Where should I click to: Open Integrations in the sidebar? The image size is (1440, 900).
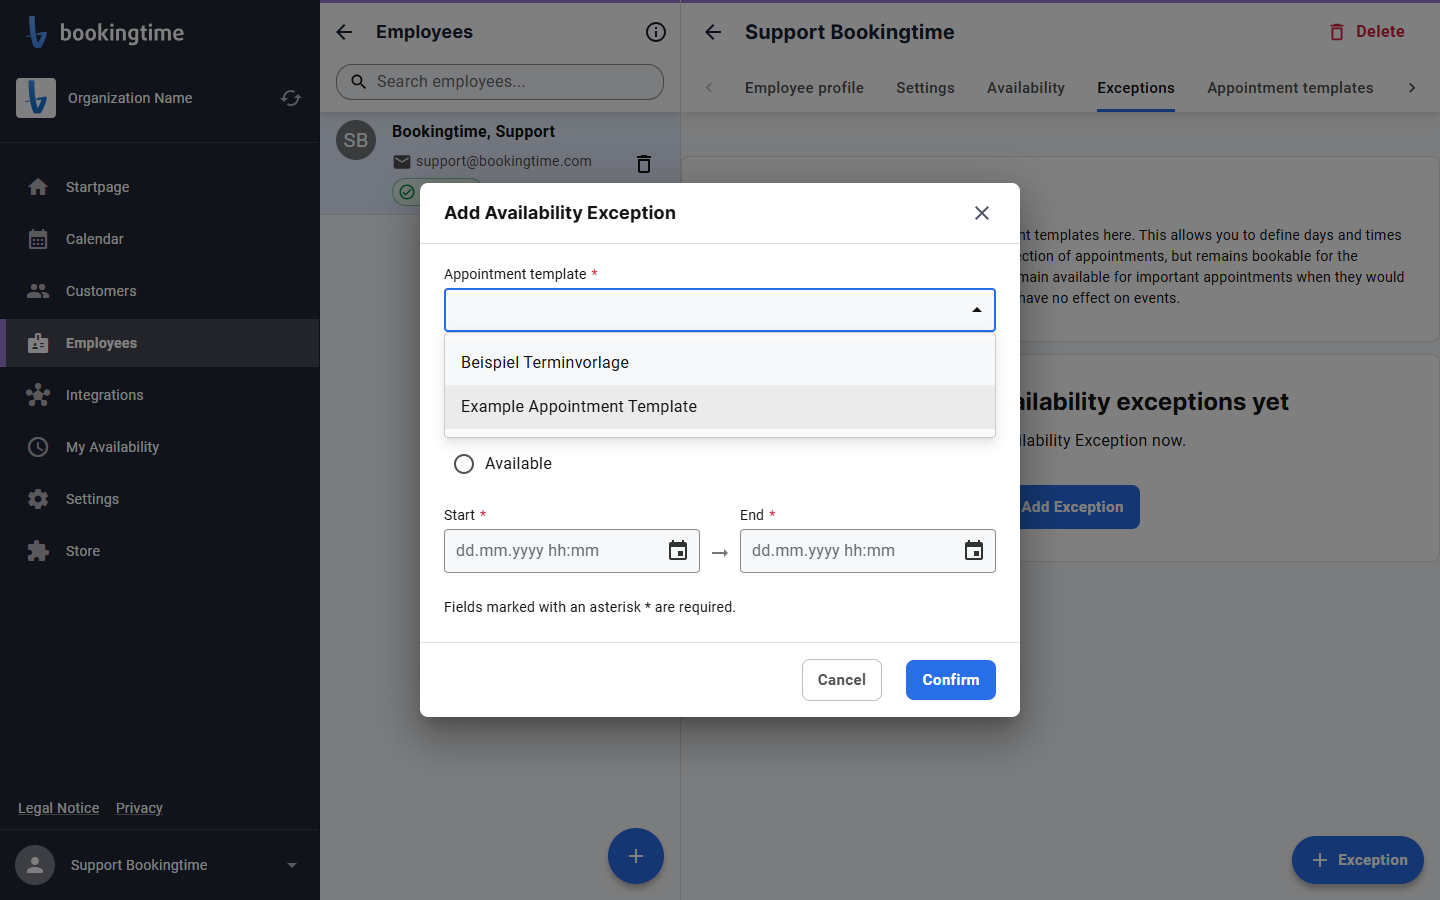(160, 395)
